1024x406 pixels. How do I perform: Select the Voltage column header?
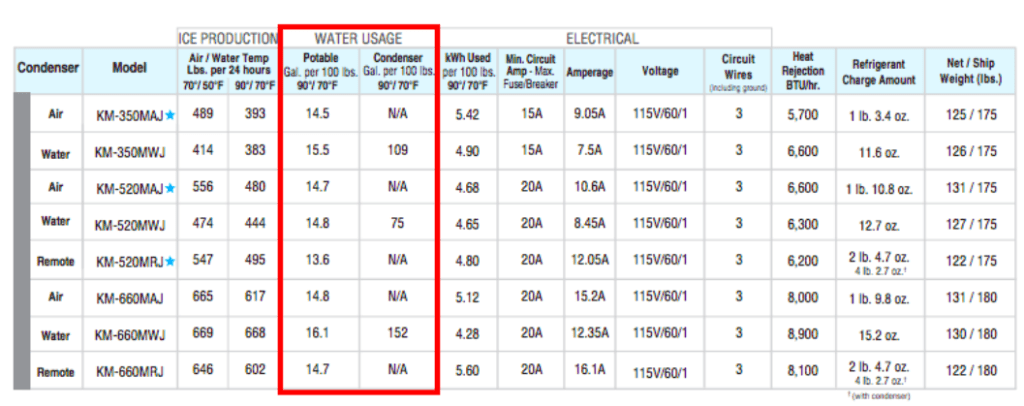click(660, 72)
